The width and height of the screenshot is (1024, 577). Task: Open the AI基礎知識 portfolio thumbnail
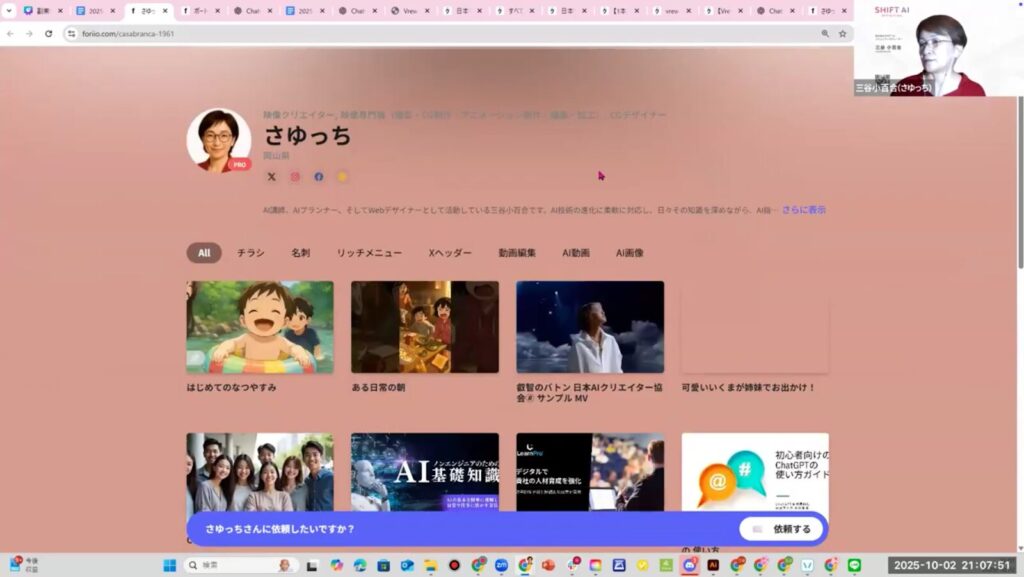tap(424, 472)
